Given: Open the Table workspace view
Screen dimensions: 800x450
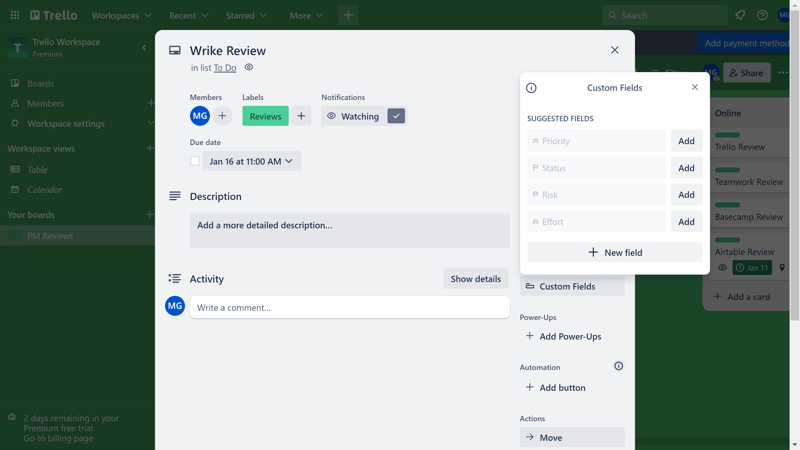Looking at the screenshot, I should (37, 169).
